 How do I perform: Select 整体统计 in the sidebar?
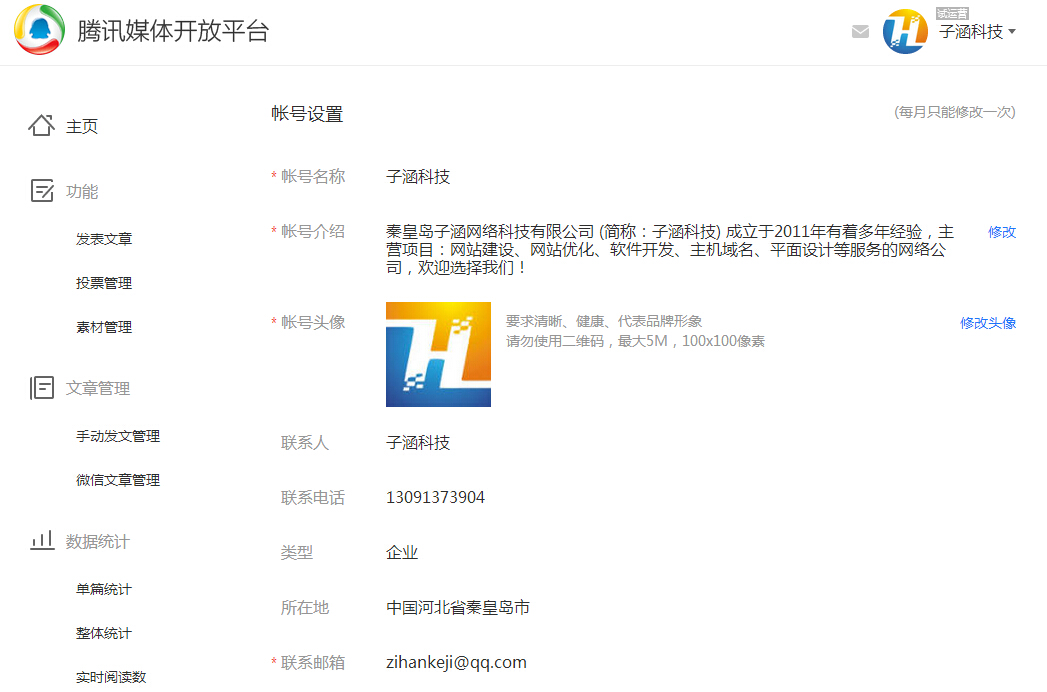point(104,633)
